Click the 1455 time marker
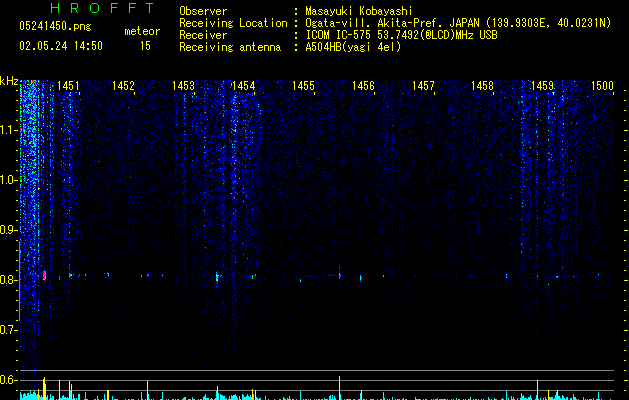 pyautogui.click(x=303, y=86)
